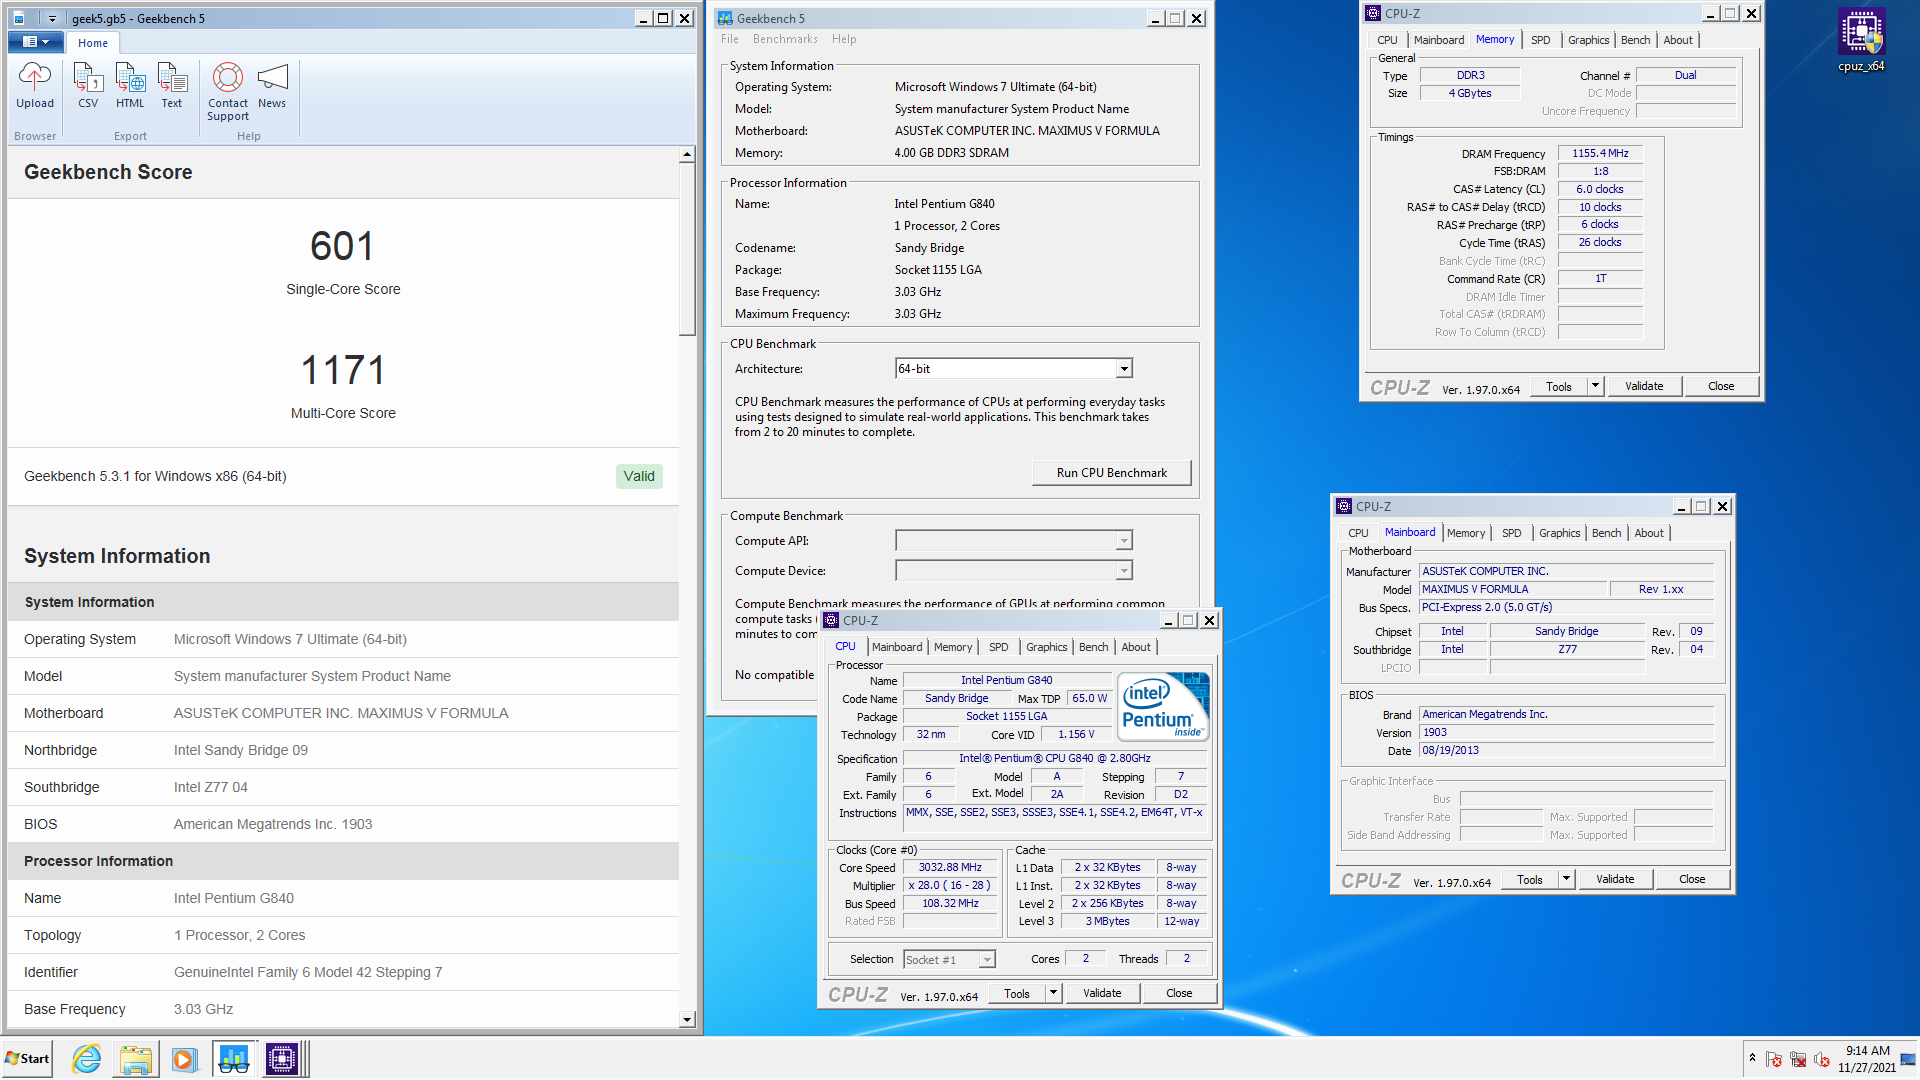This screenshot has width=1920, height=1080.
Task: Click the Run CPU Benchmark button
Action: tap(1111, 473)
